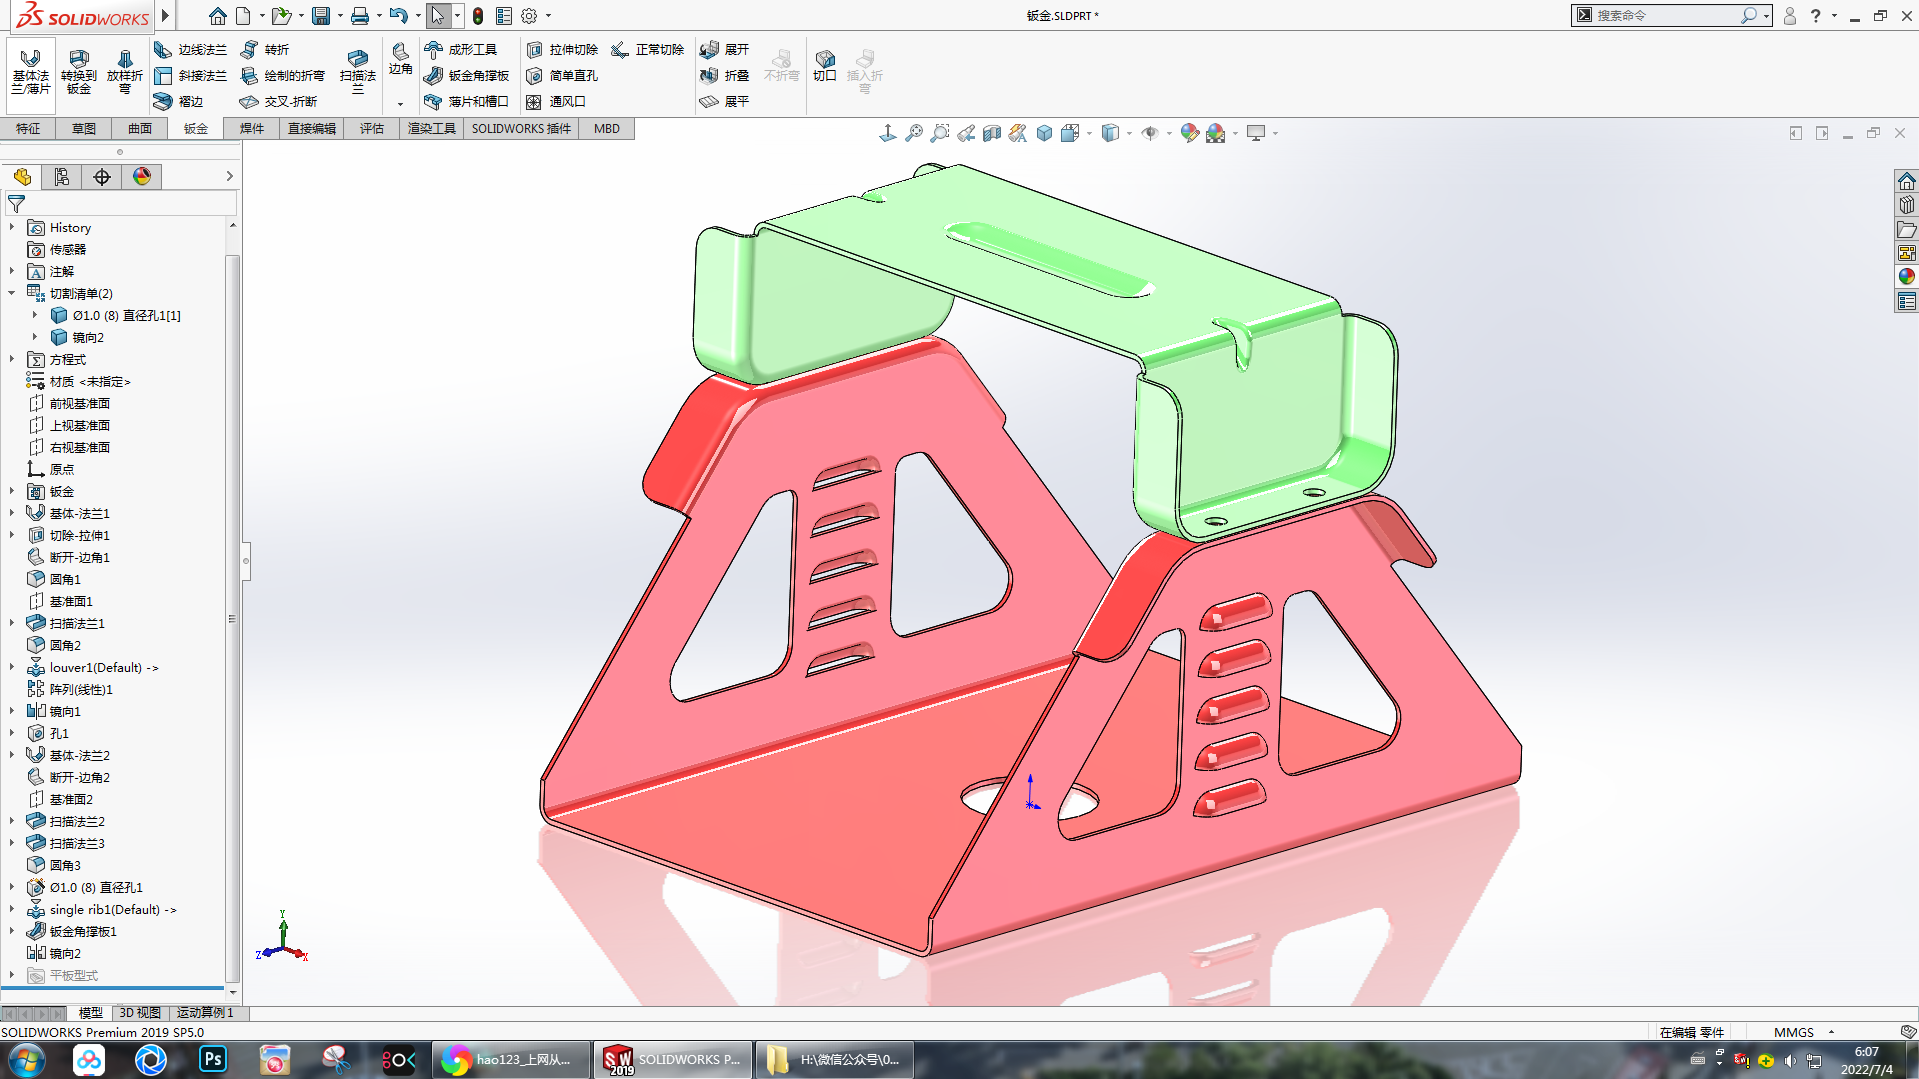Viewport: 1919px width, 1079px height.
Task: Click the 扫描法兰 tool
Action: click(x=357, y=71)
